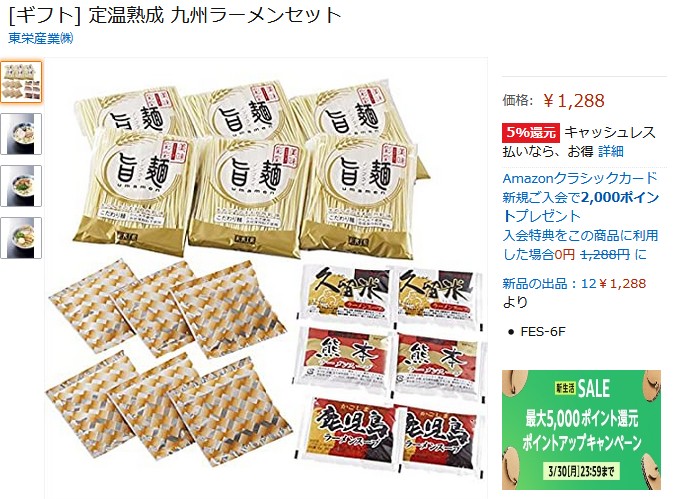Select the first product thumbnail with noodle packs

pyautogui.click(x=21, y=82)
